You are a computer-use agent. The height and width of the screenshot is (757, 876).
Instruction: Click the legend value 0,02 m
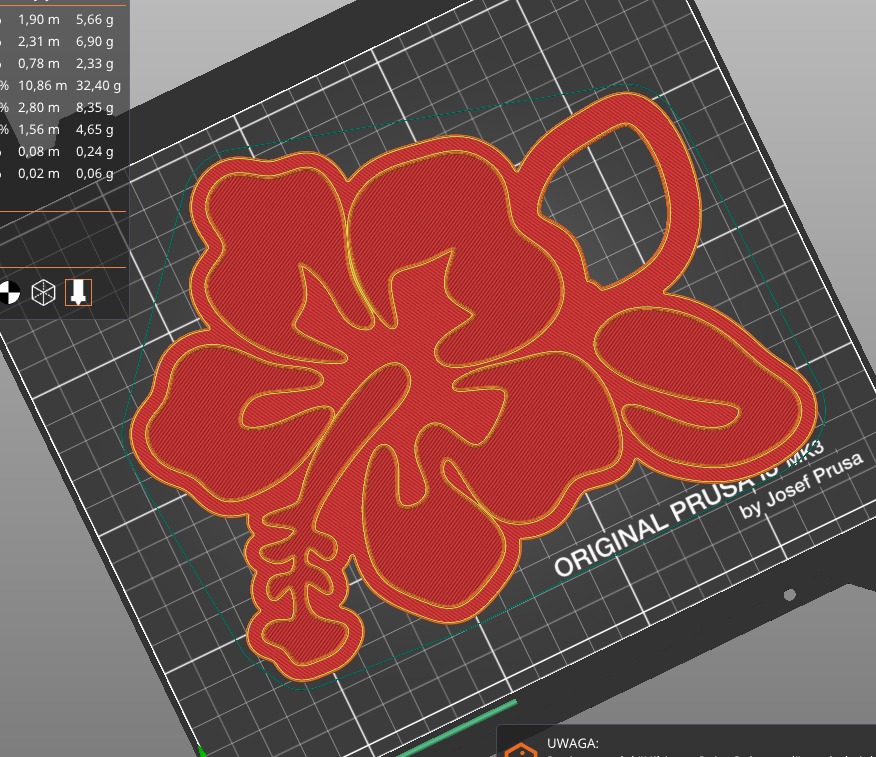[39, 174]
